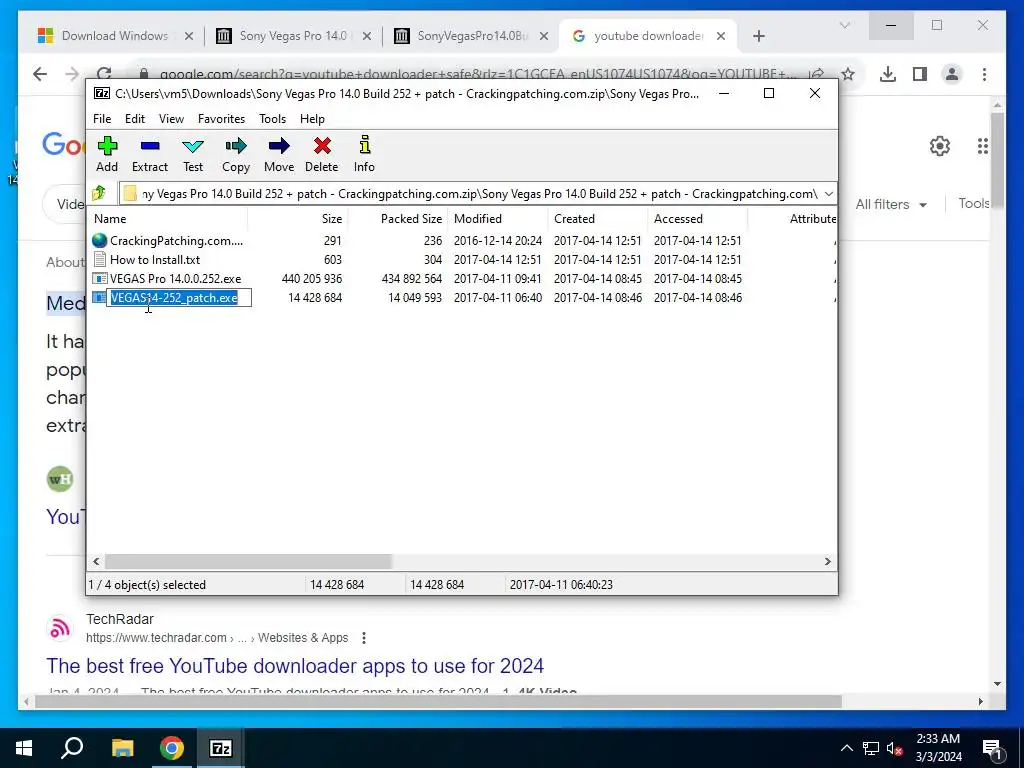
Task: Open the Favorites menu
Action: click(221, 119)
